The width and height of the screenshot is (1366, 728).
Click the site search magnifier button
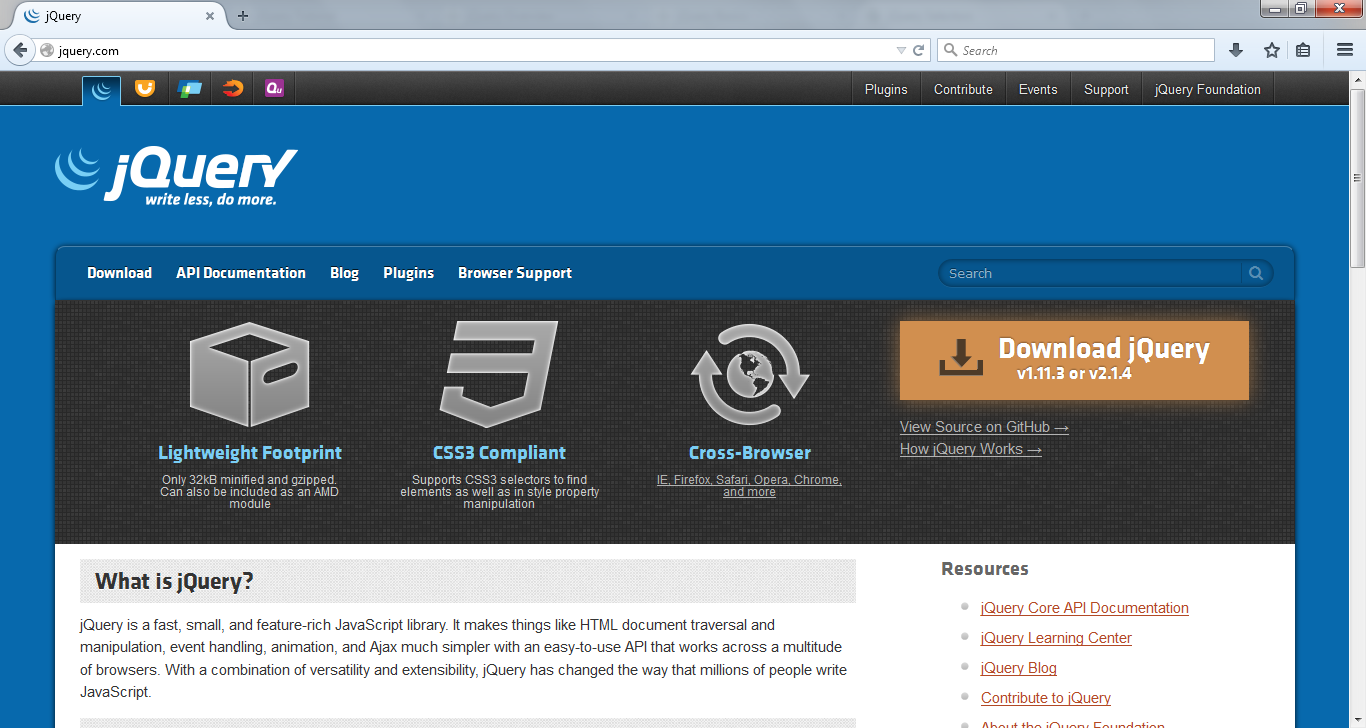(1256, 273)
